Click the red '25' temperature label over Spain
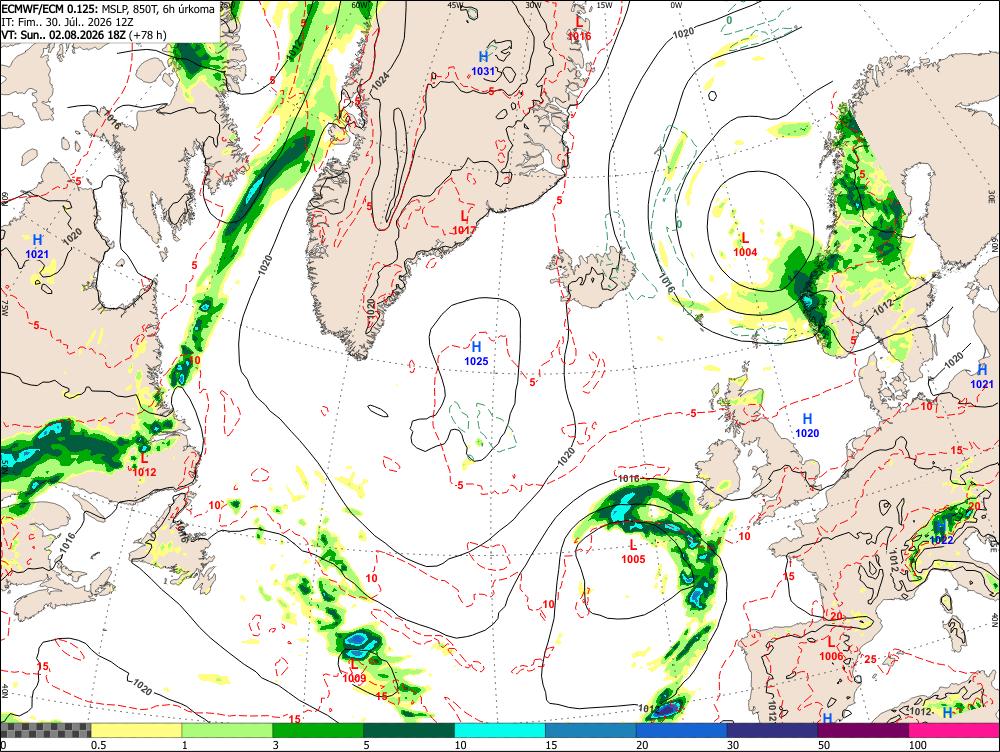This screenshot has width=1000, height=752. [x=871, y=659]
